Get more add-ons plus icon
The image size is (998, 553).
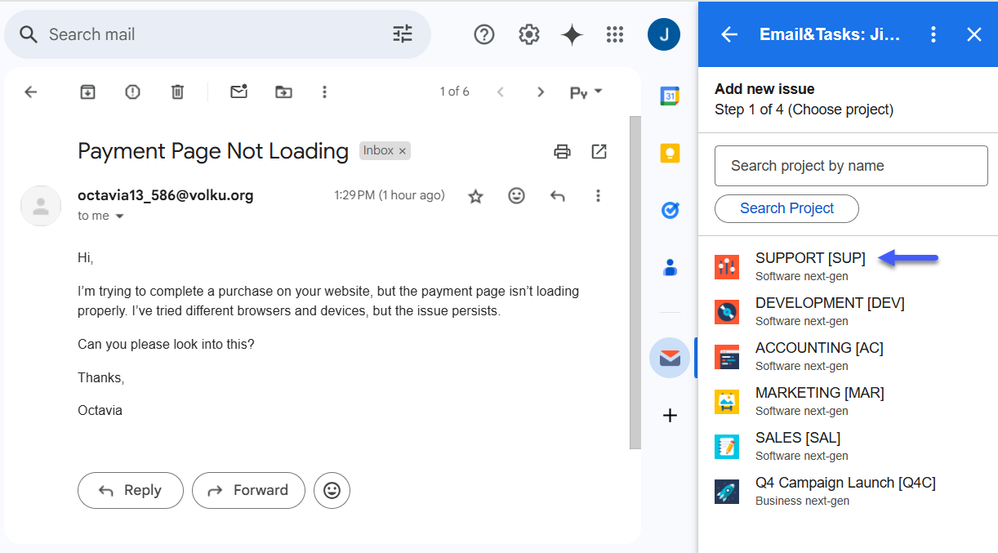point(670,416)
